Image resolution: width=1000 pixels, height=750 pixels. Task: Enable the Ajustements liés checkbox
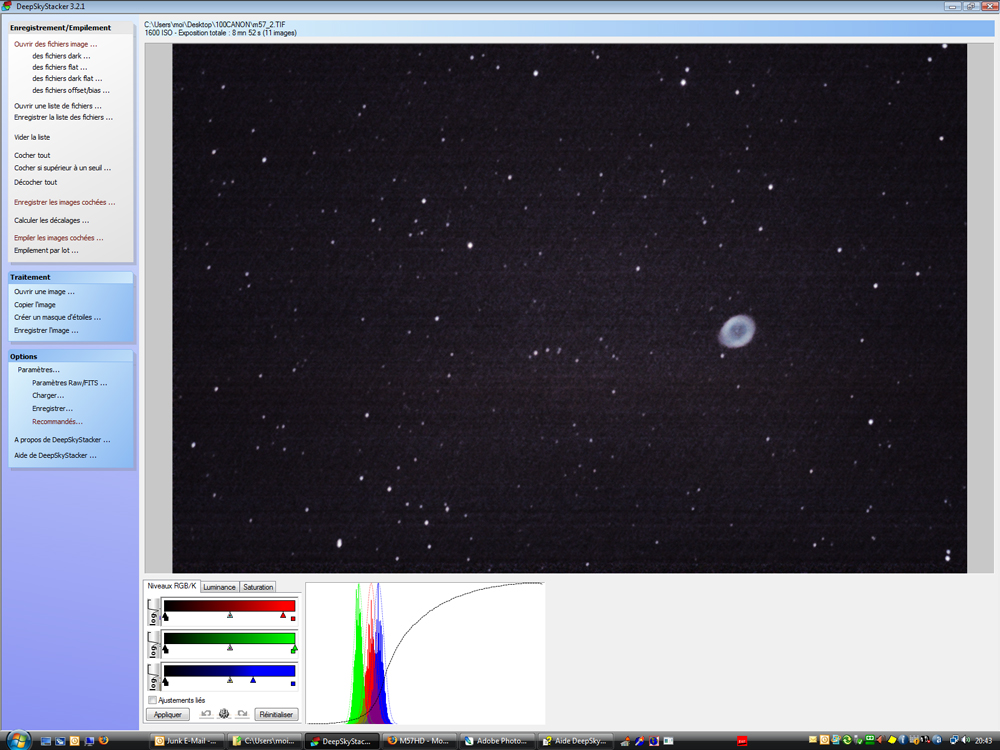[152, 700]
